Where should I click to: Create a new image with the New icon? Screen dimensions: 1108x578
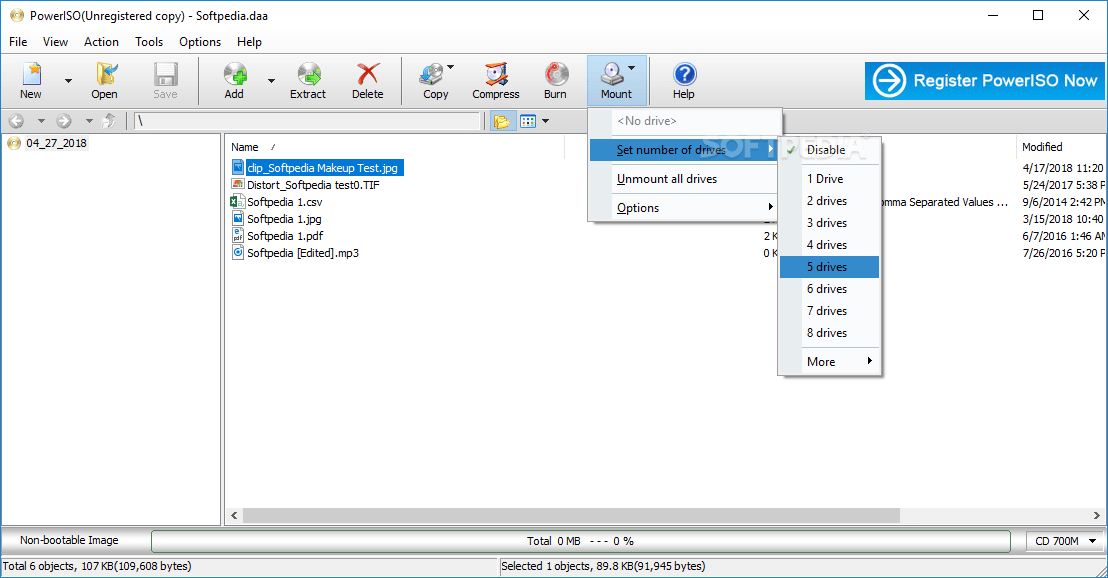pos(30,80)
